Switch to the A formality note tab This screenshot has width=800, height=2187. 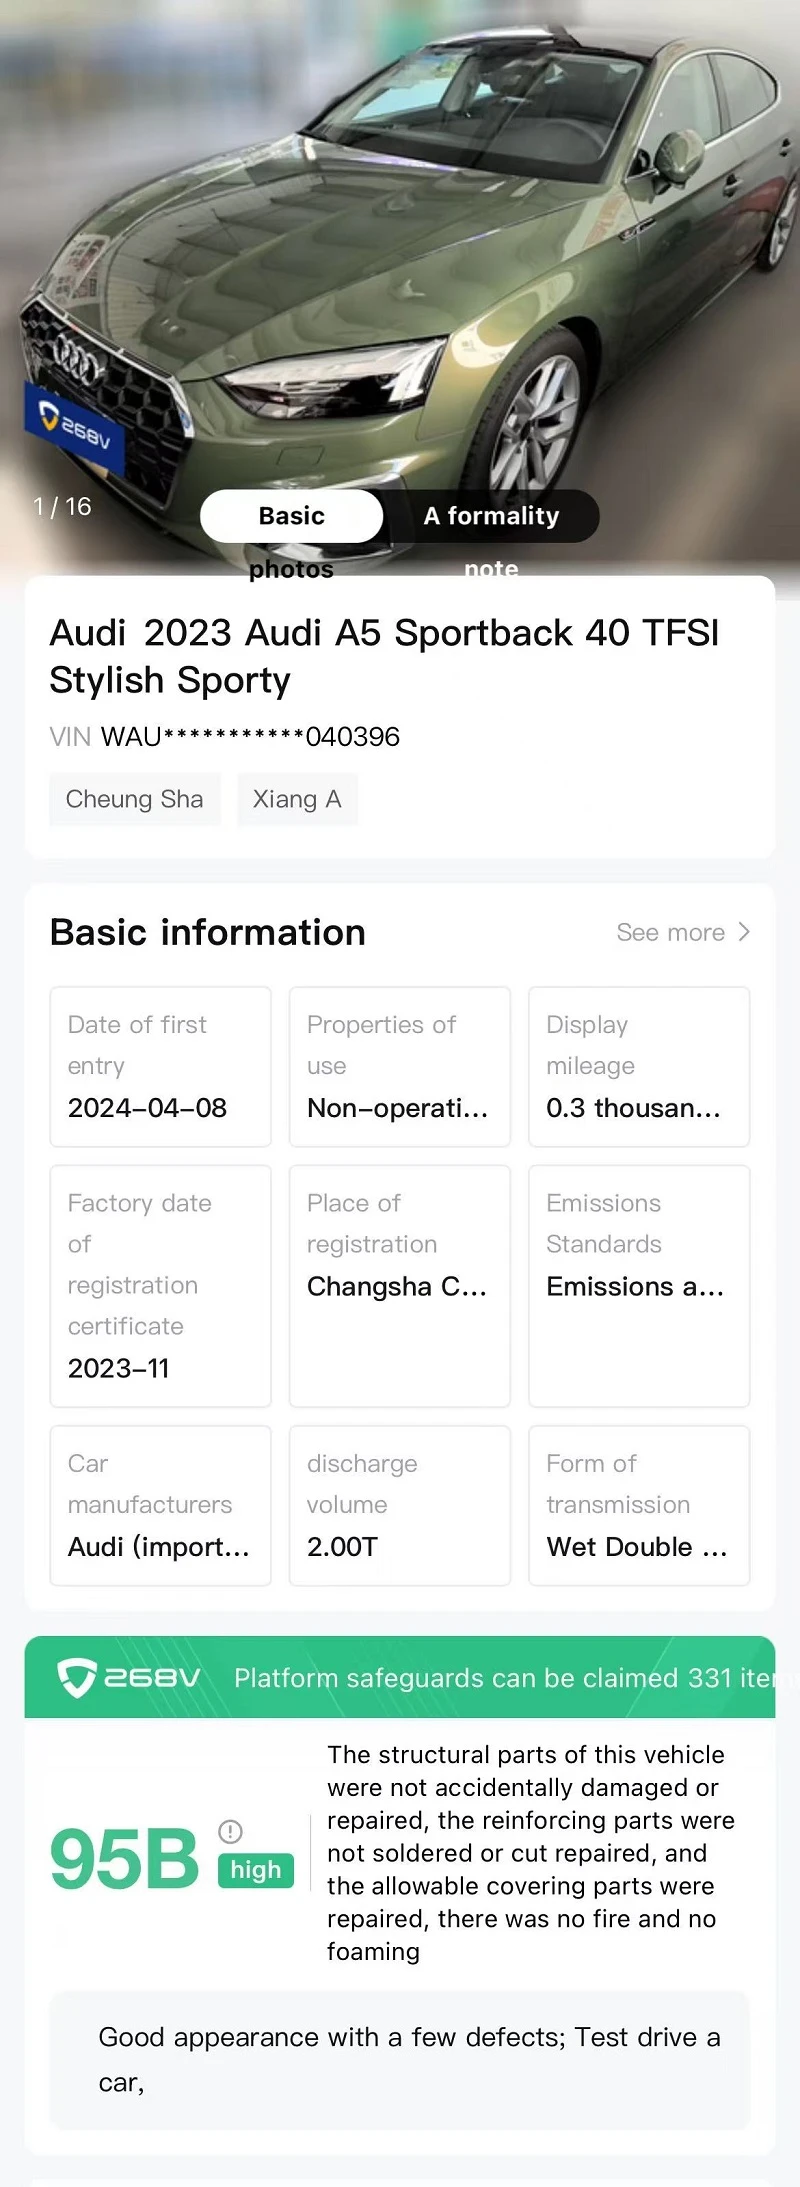491,516
